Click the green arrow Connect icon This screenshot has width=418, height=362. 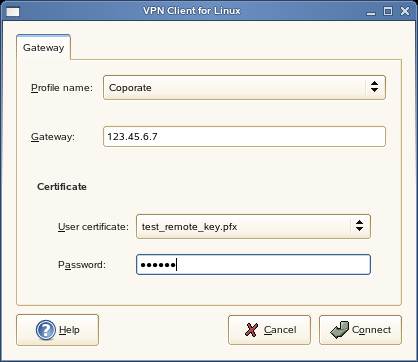tap(339, 330)
